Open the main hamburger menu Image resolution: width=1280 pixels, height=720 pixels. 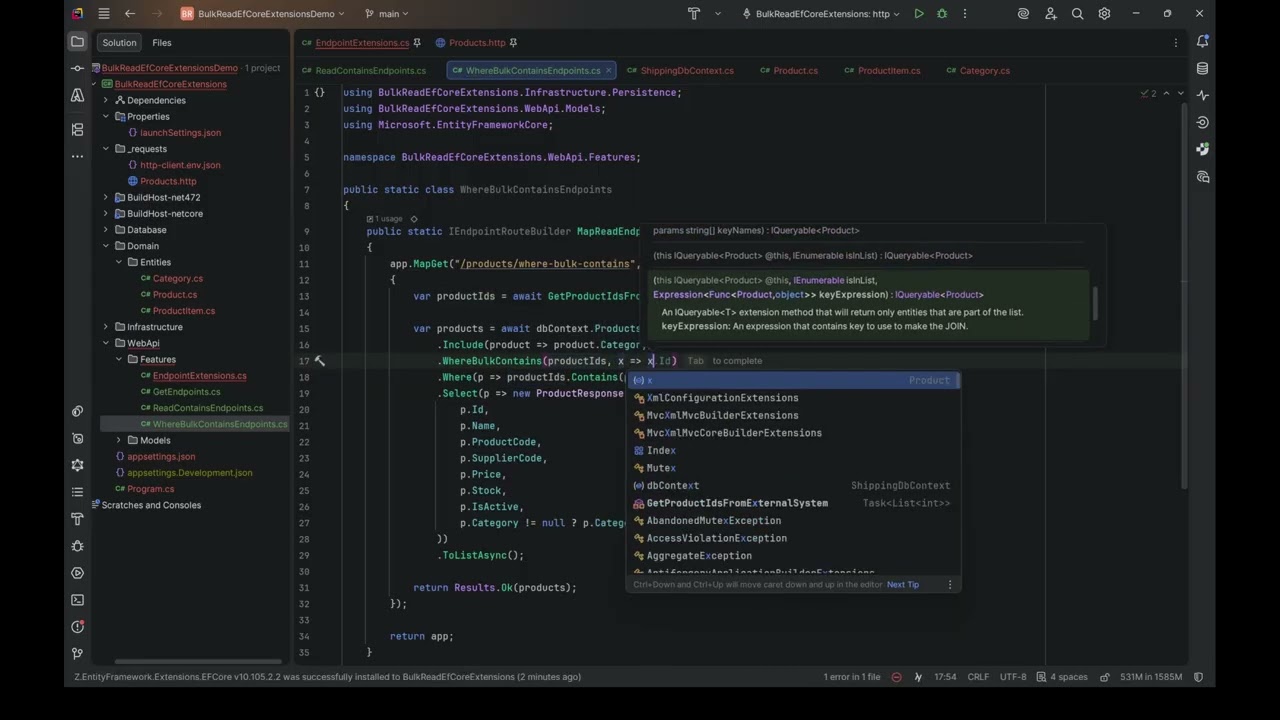[x=104, y=14]
